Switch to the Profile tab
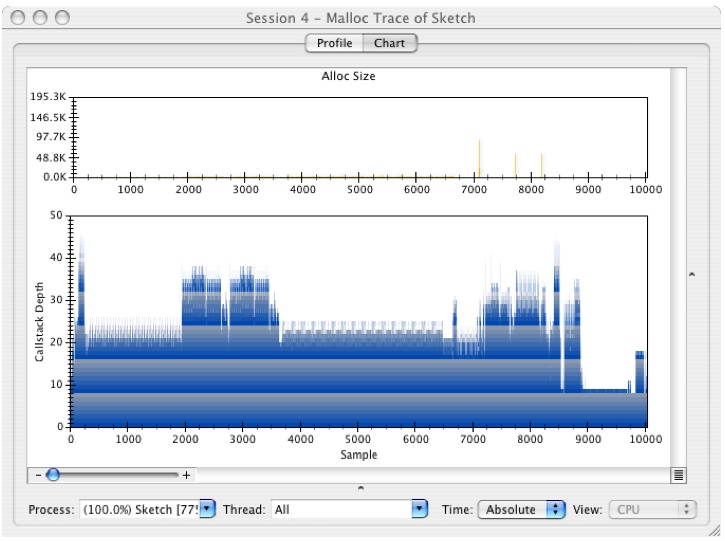This screenshot has width=725, height=541. pos(333,43)
